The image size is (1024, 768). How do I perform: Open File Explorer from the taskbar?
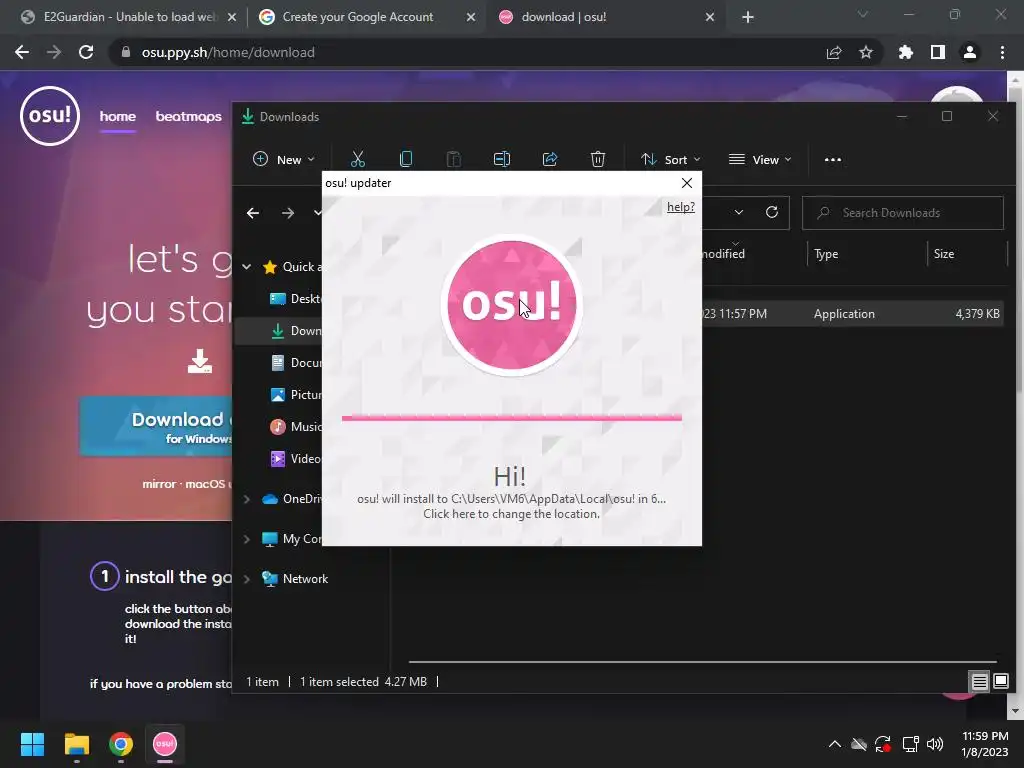[76, 744]
